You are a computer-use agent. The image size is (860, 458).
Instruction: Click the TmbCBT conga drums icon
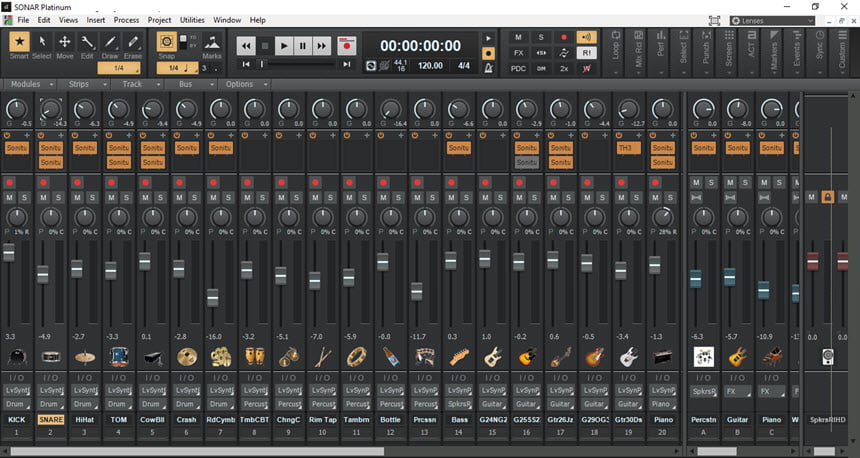255,357
